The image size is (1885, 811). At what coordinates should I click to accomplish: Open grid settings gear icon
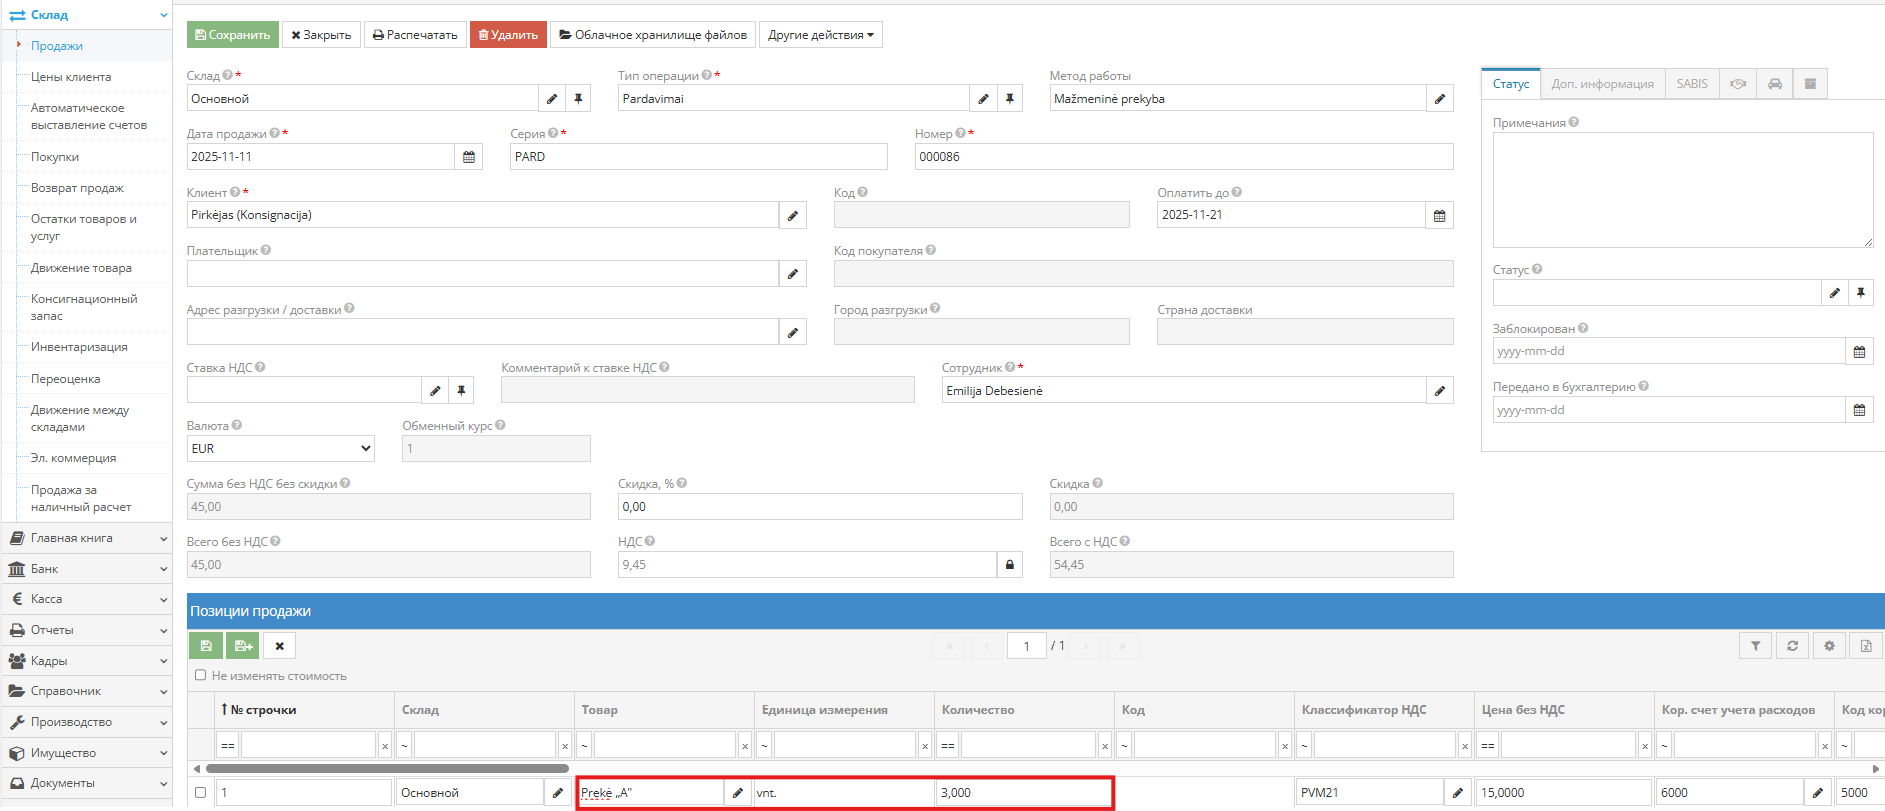[1829, 646]
